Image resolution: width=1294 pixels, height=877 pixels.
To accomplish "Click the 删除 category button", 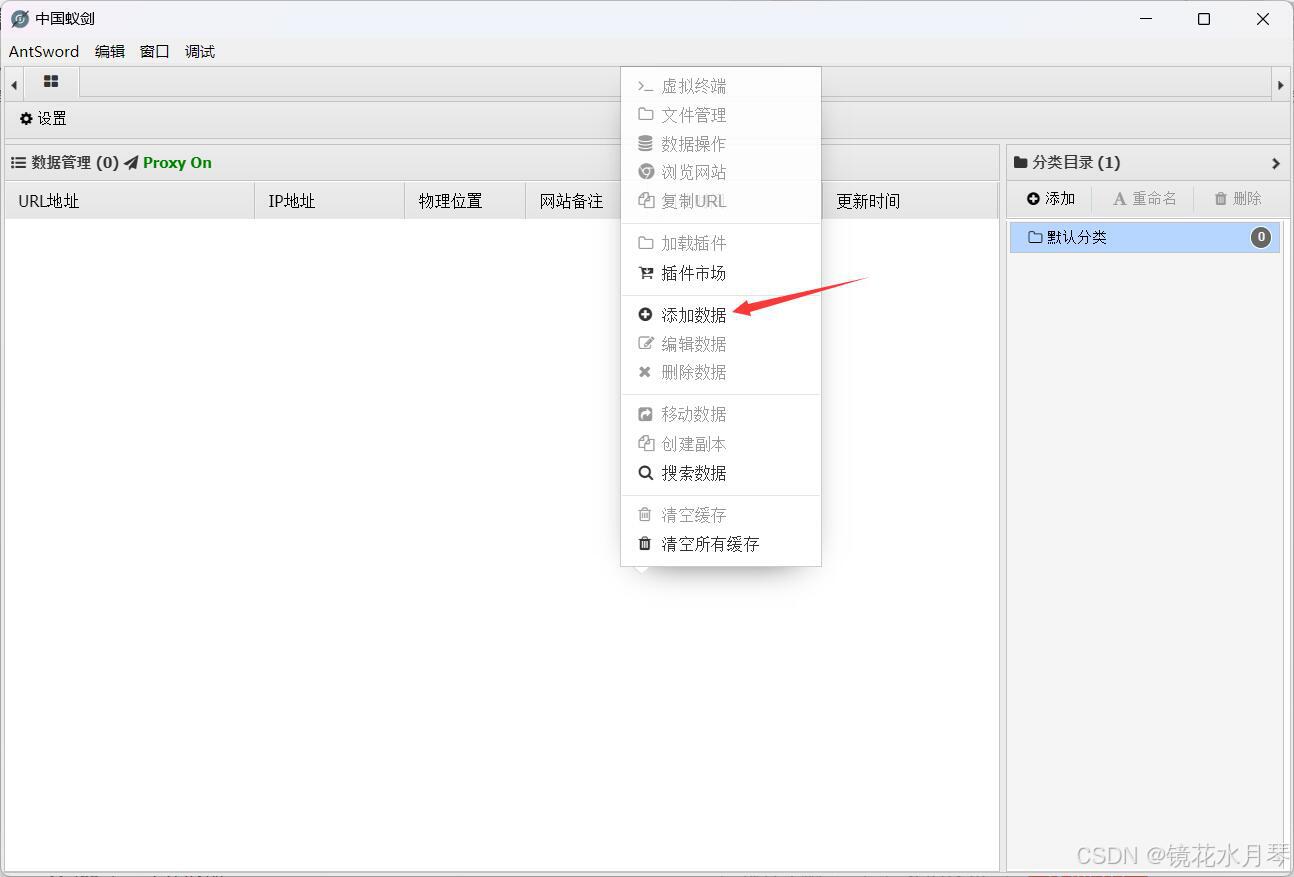I will [1238, 199].
